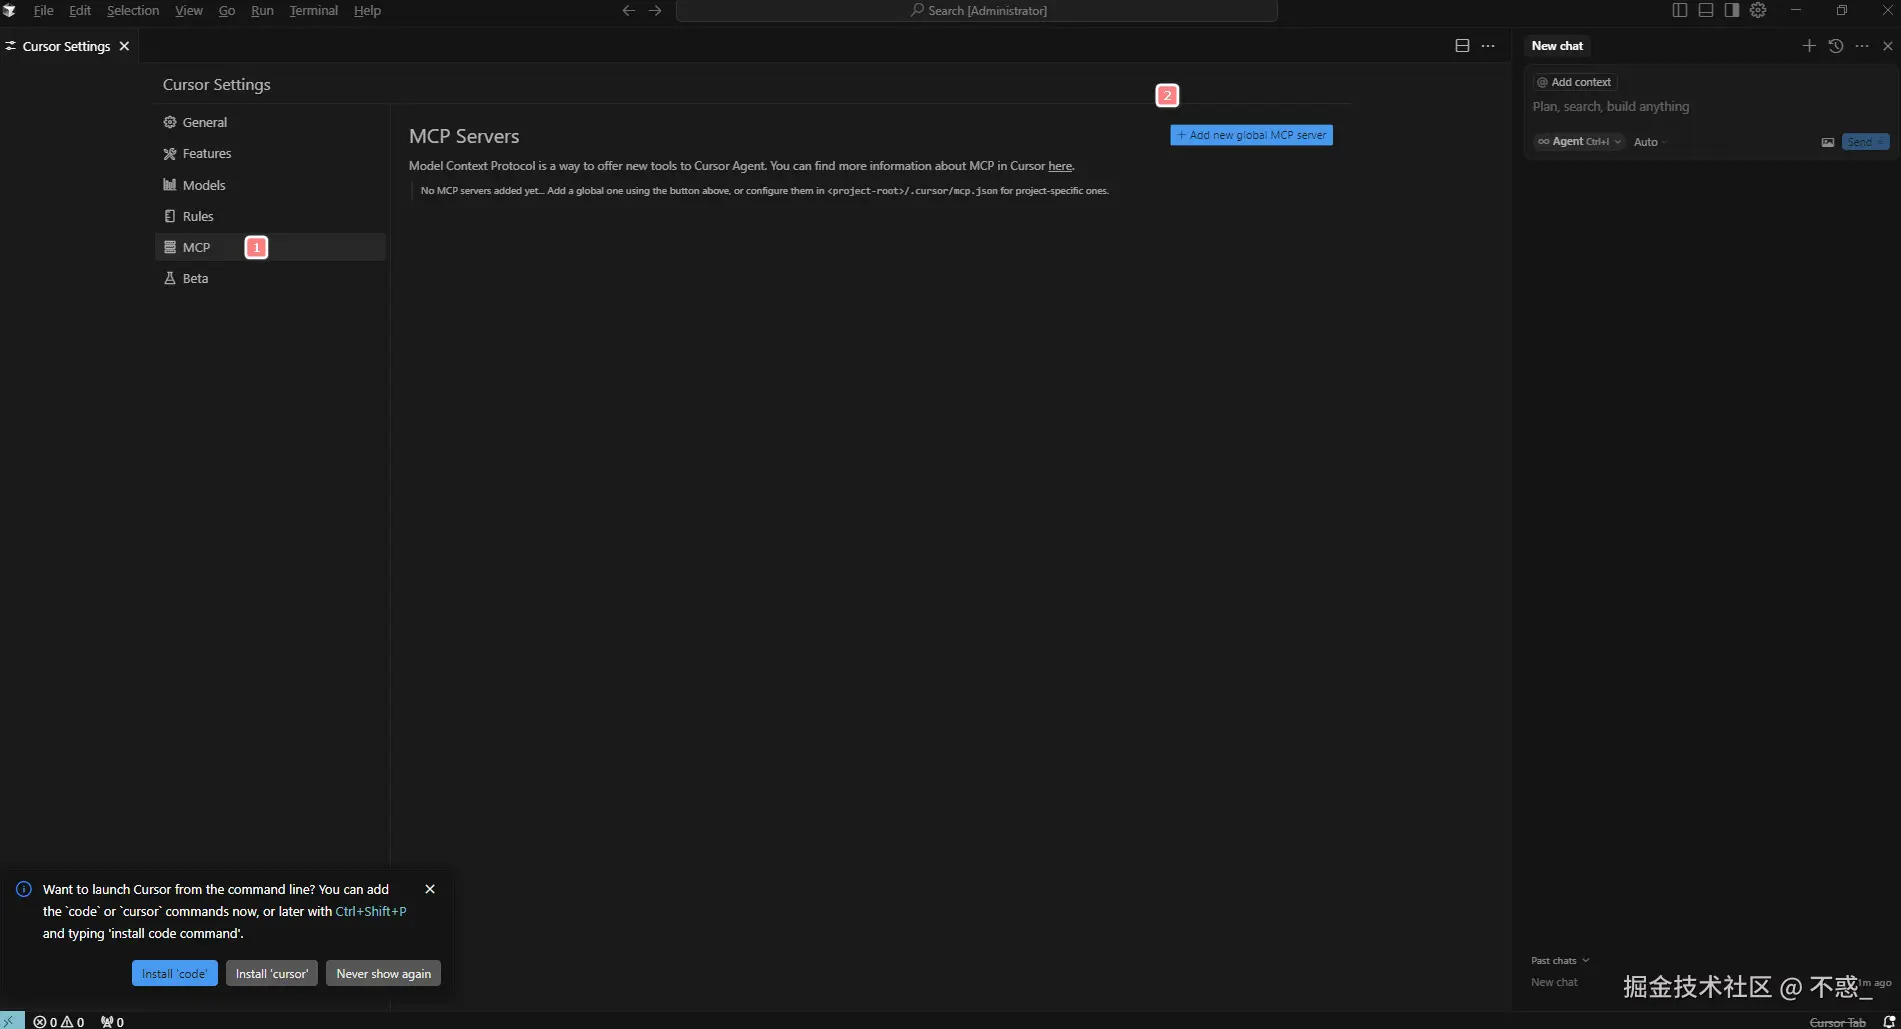Open notifications bell in status bar
The height and width of the screenshot is (1029, 1901).
(1889, 1022)
